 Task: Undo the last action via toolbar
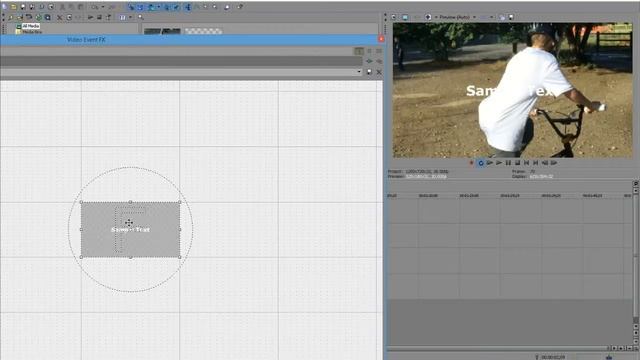click(x=94, y=7)
